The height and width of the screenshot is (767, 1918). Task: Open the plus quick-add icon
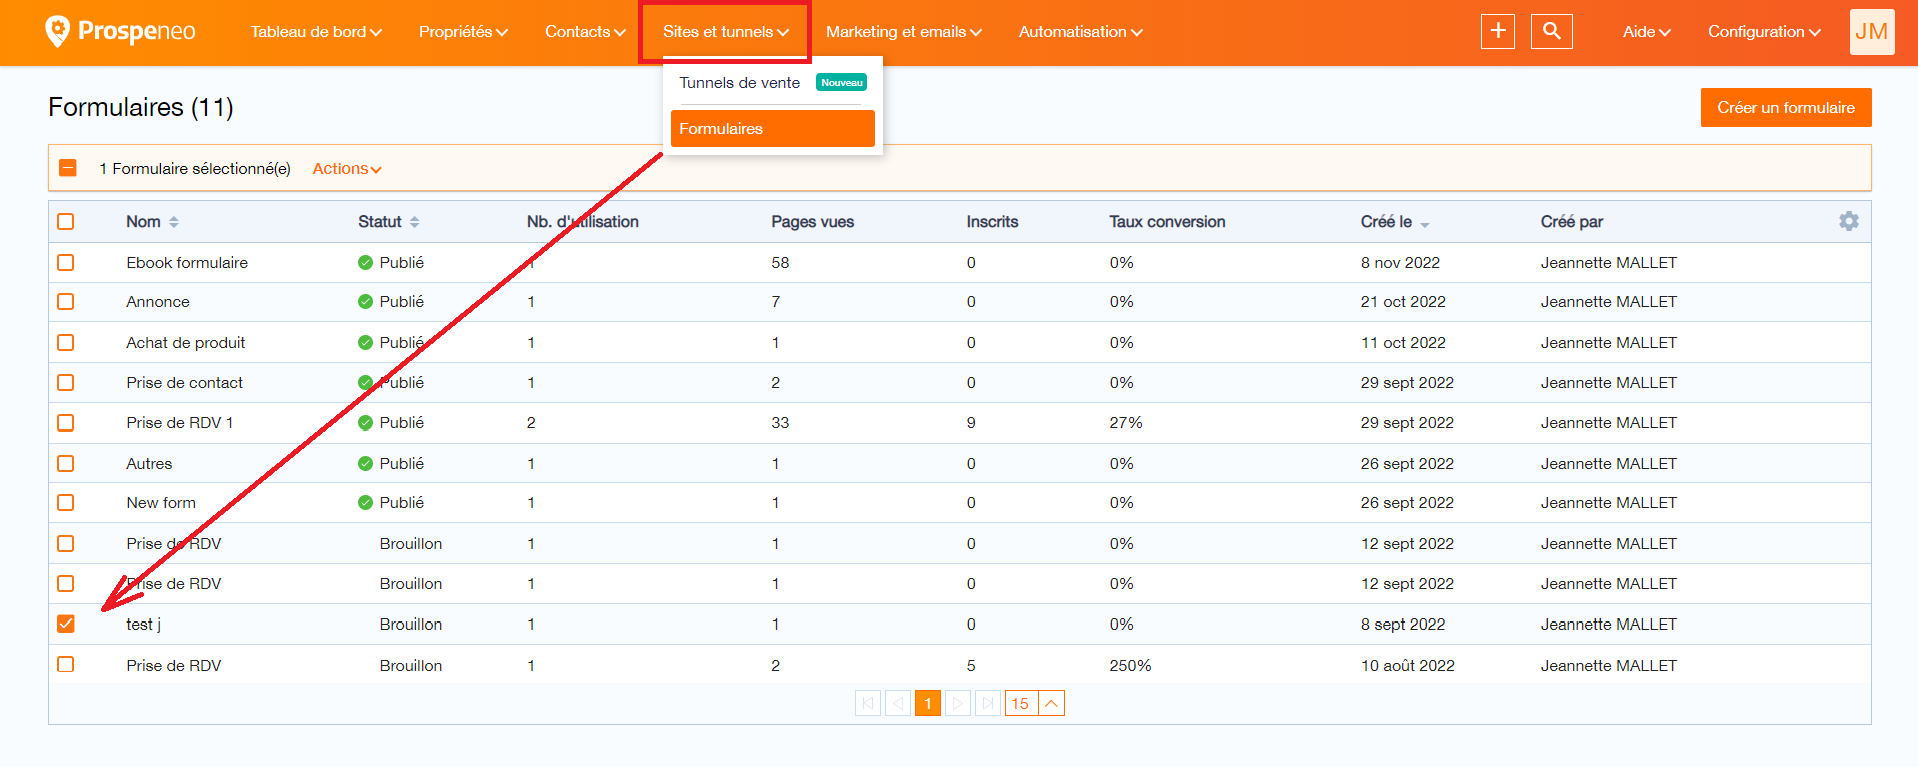point(1498,31)
